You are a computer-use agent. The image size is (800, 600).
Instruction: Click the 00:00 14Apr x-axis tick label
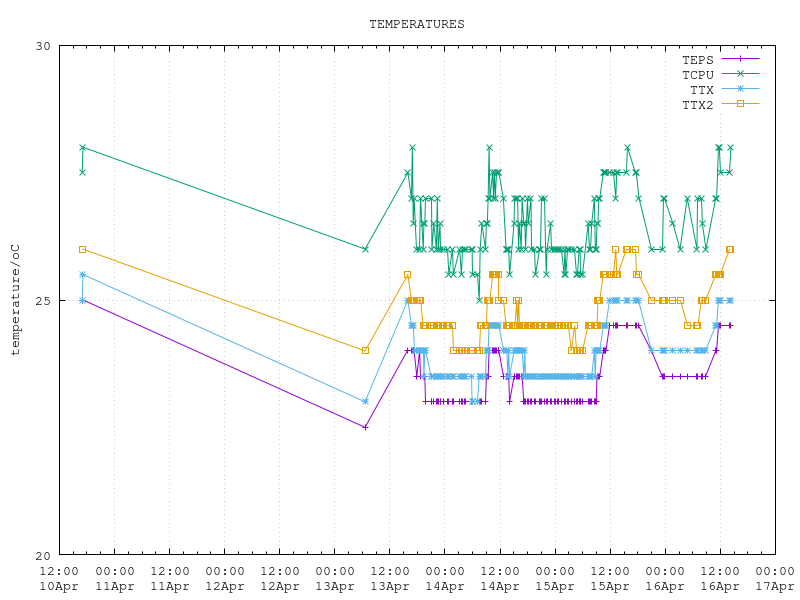pyautogui.click(x=445, y=577)
